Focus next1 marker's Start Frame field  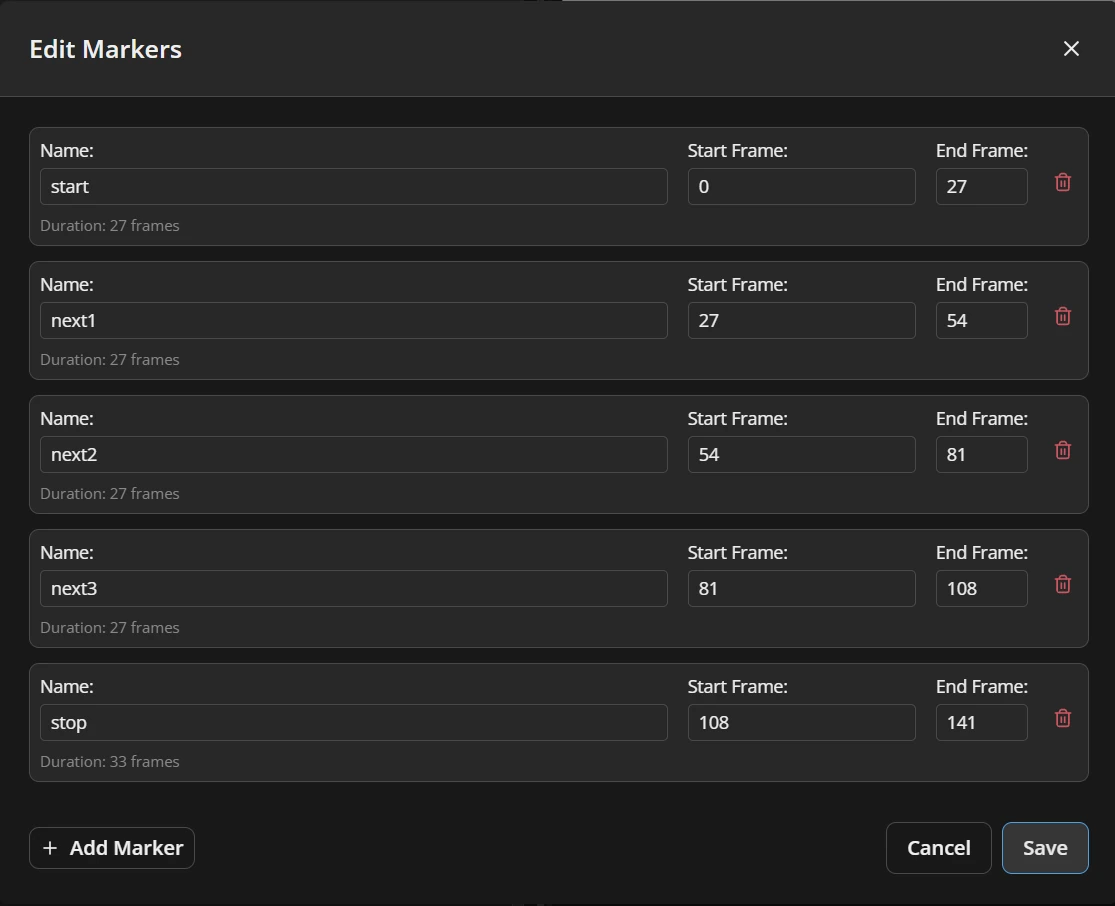[x=801, y=321]
